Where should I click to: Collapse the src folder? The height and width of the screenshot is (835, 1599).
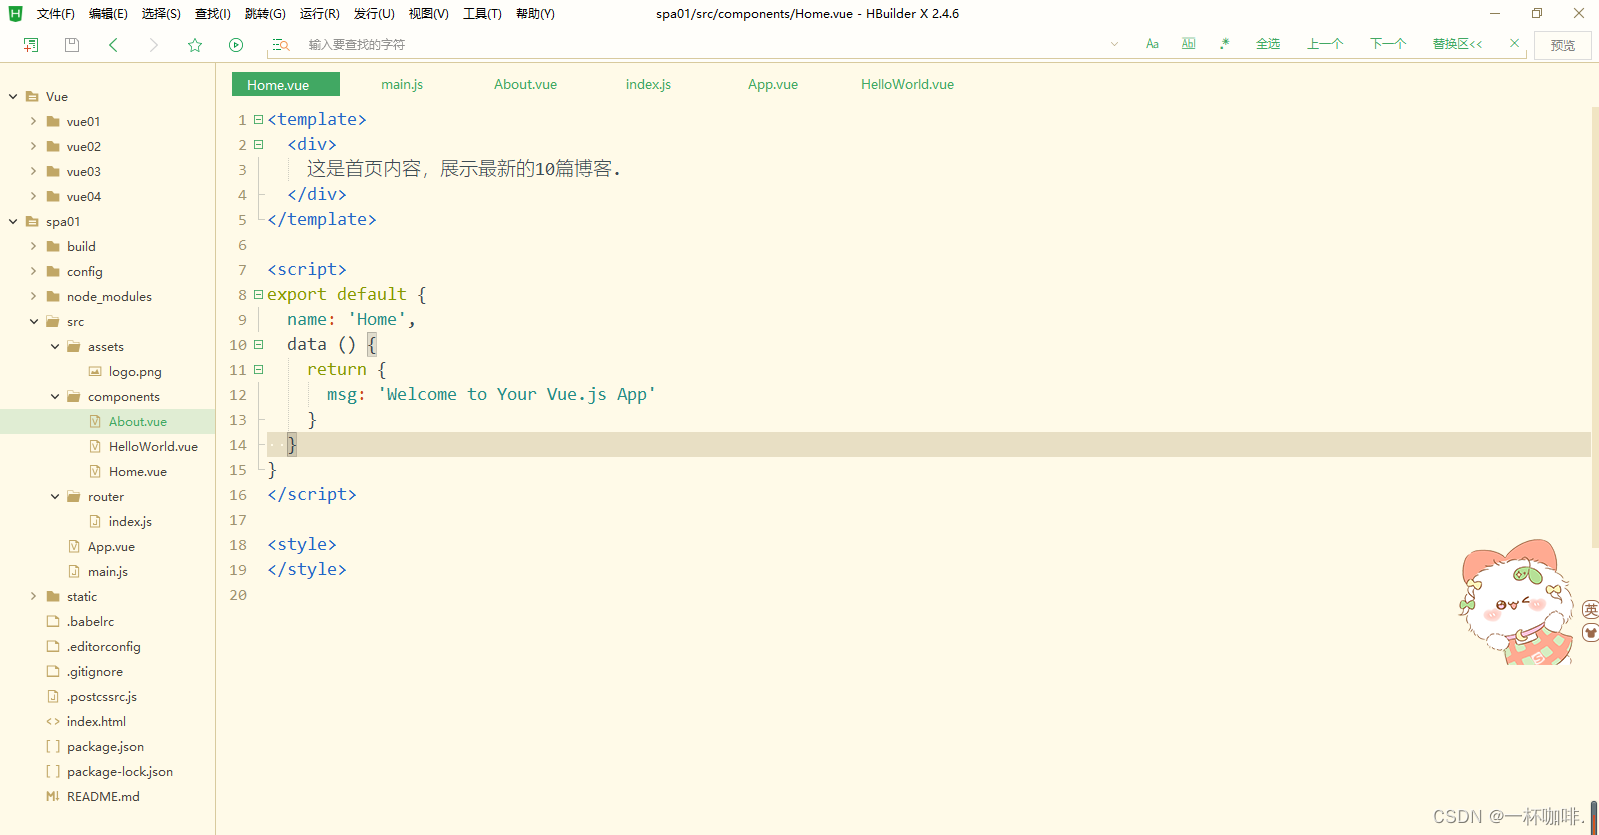click(x=34, y=322)
